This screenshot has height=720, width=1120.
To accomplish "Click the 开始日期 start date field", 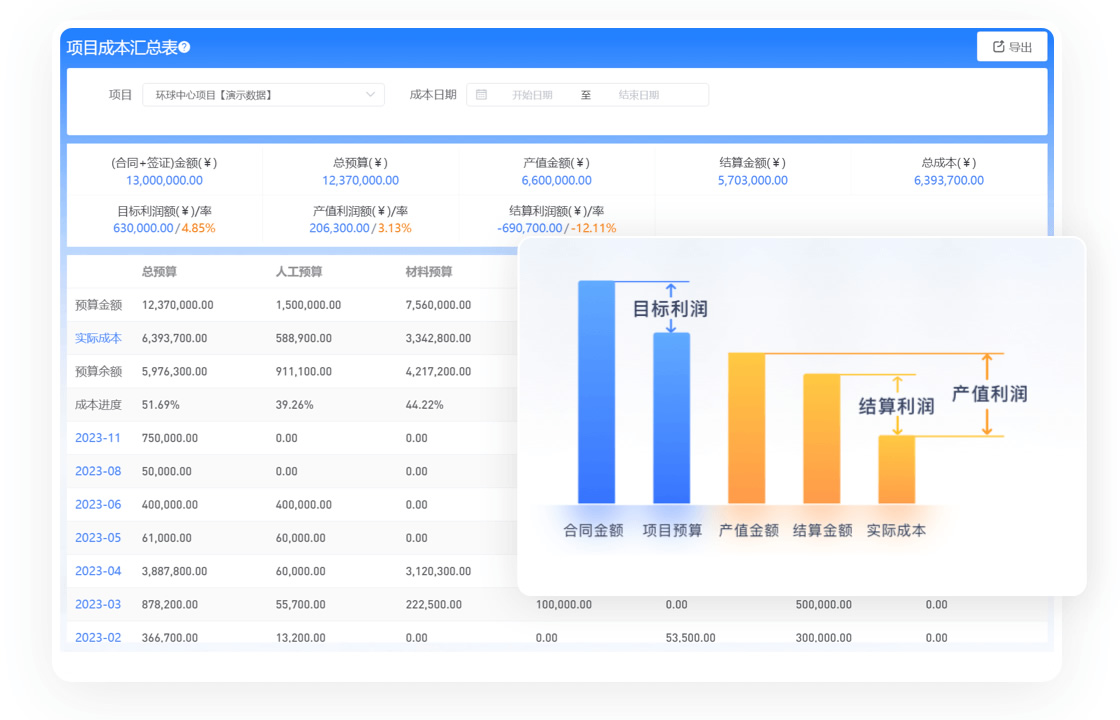I will (x=532, y=95).
